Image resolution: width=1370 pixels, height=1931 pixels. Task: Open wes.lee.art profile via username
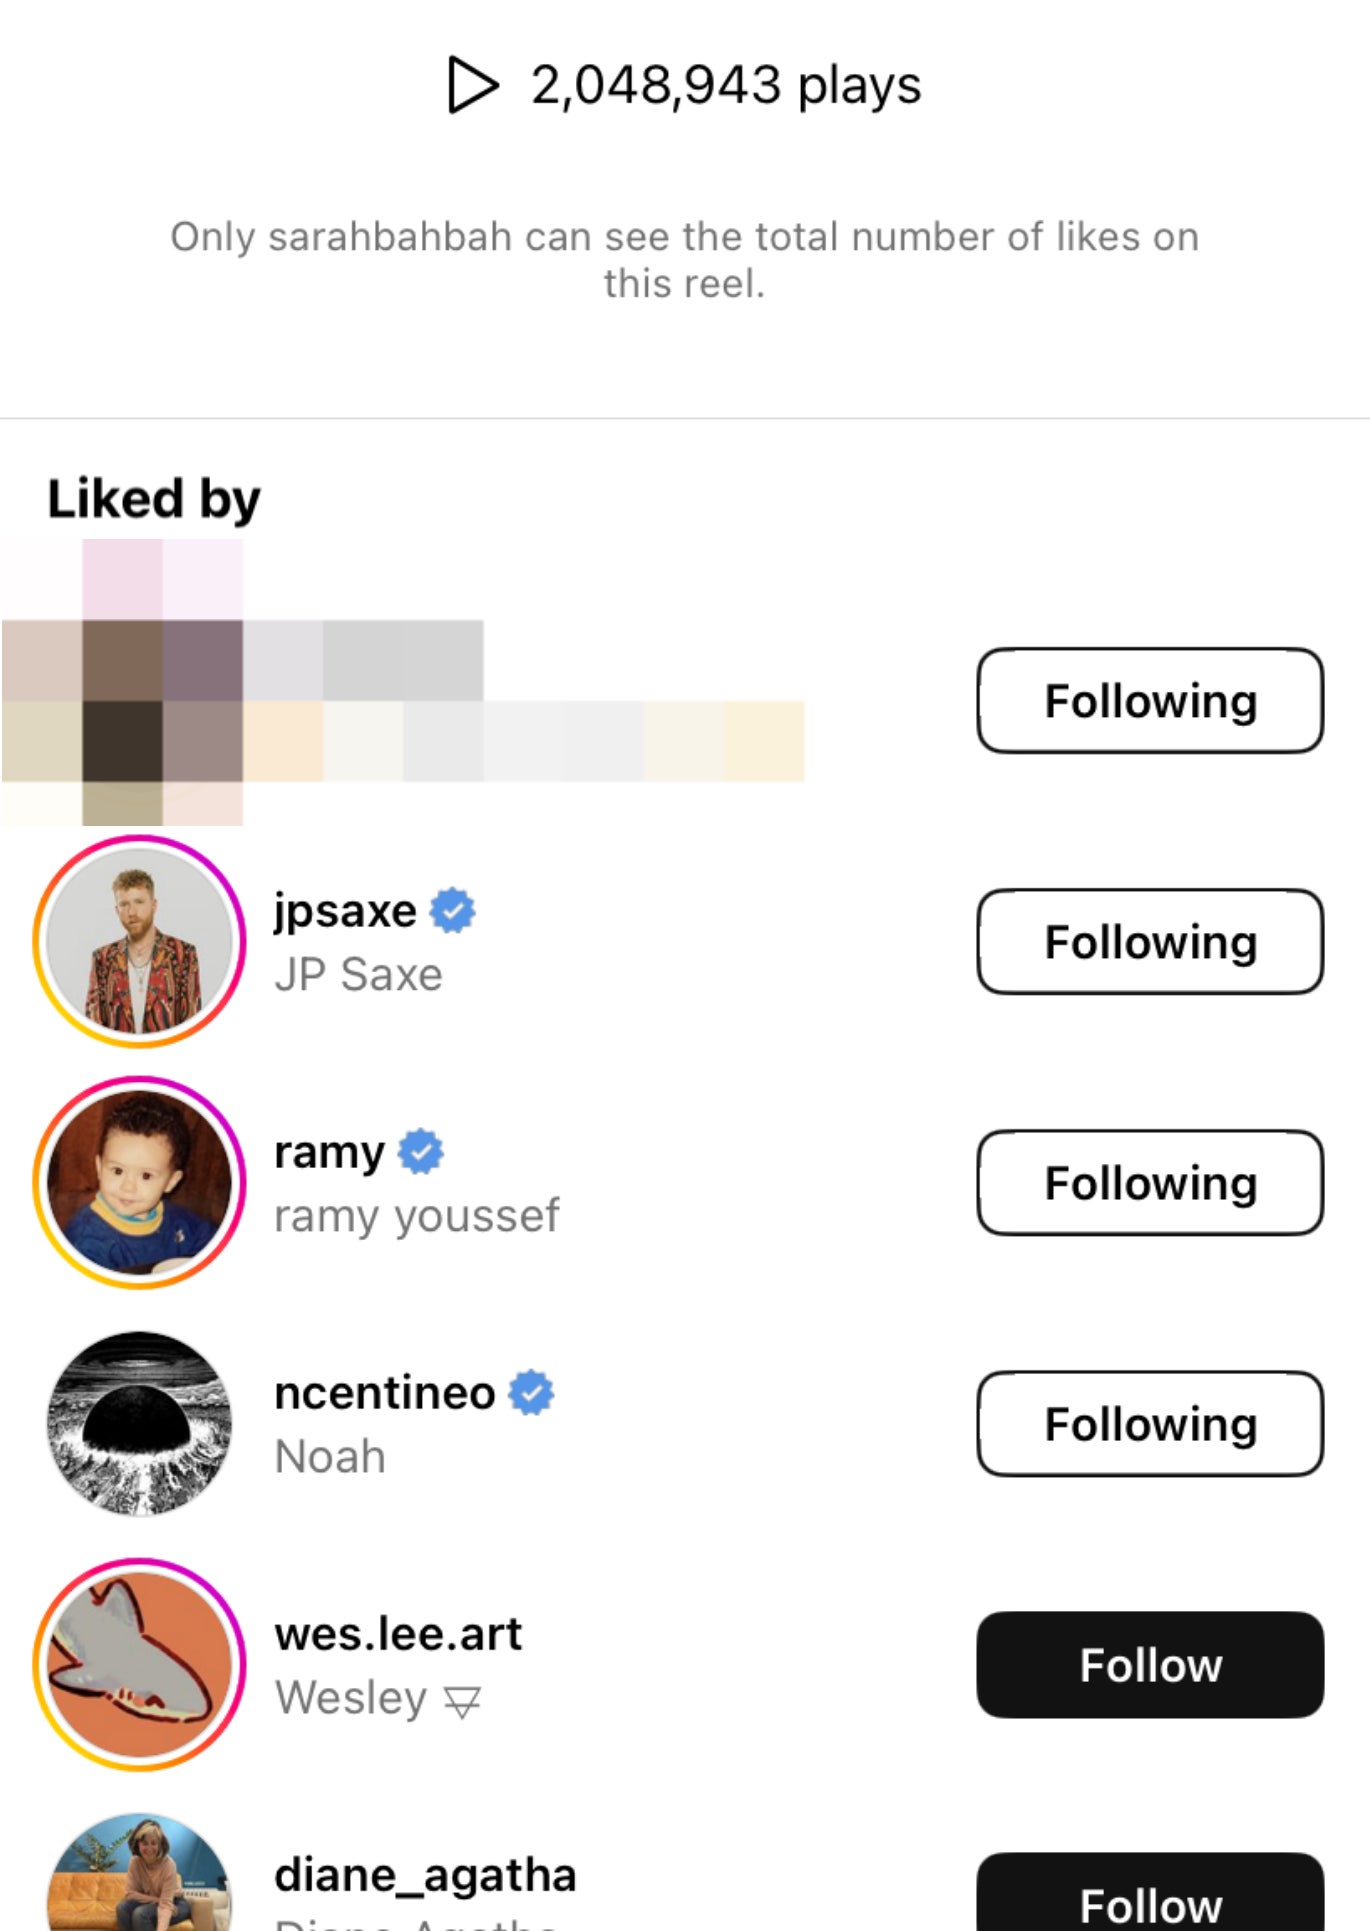click(x=398, y=1634)
